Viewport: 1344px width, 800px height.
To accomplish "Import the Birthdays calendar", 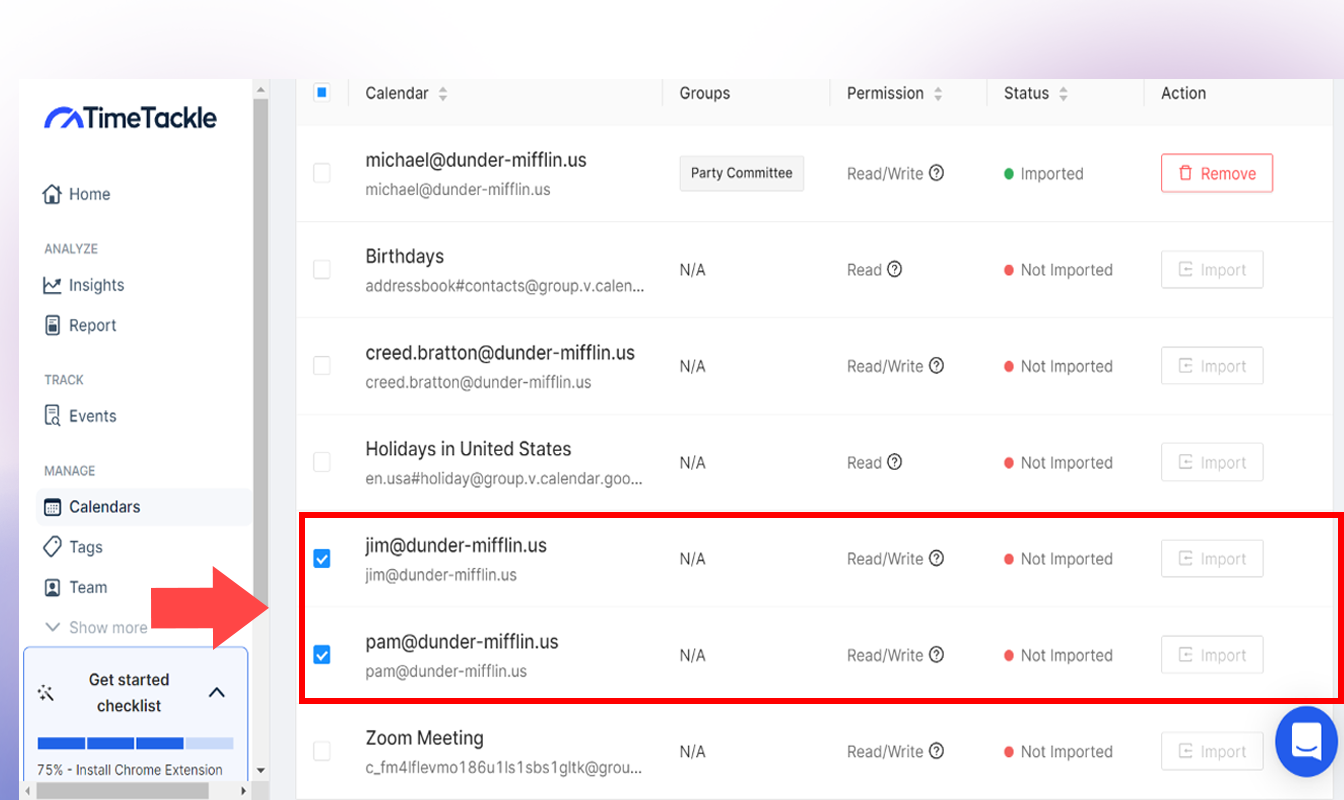I will click(x=1212, y=270).
